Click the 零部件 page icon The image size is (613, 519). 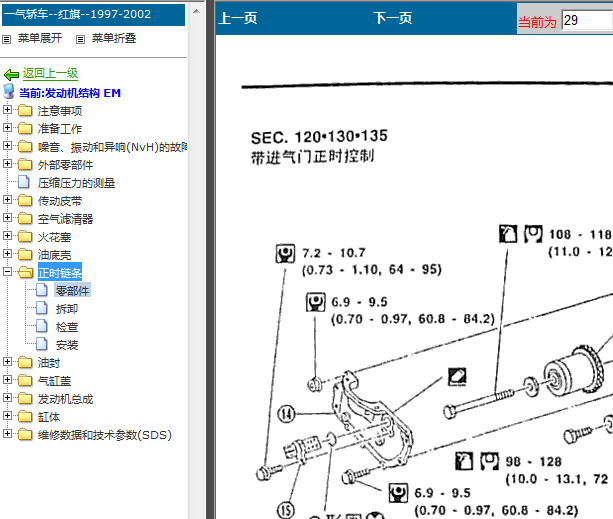(x=42, y=290)
